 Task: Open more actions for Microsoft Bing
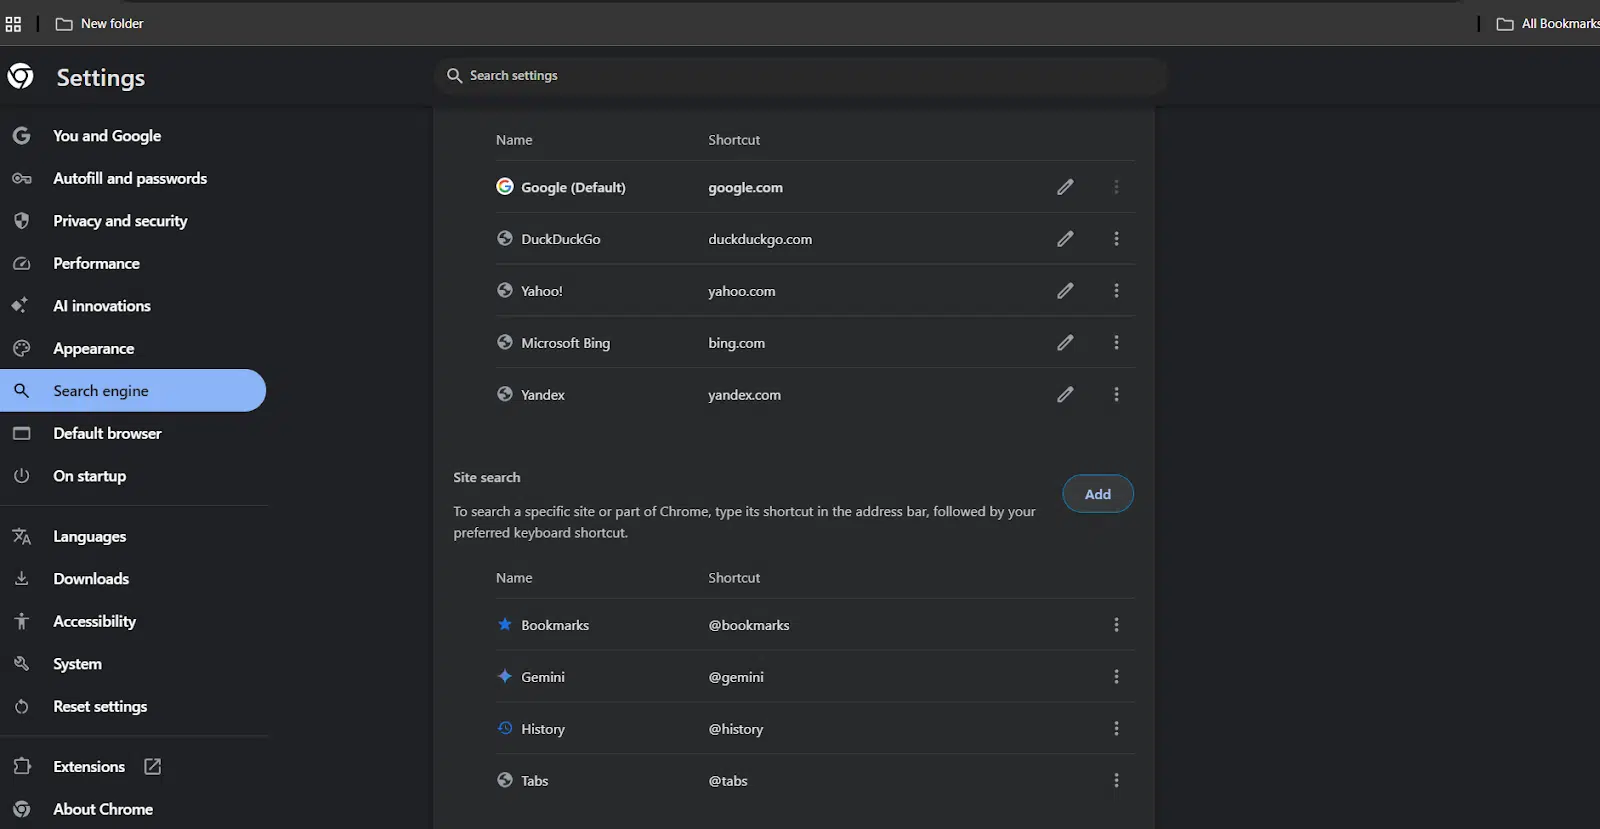tap(1116, 343)
